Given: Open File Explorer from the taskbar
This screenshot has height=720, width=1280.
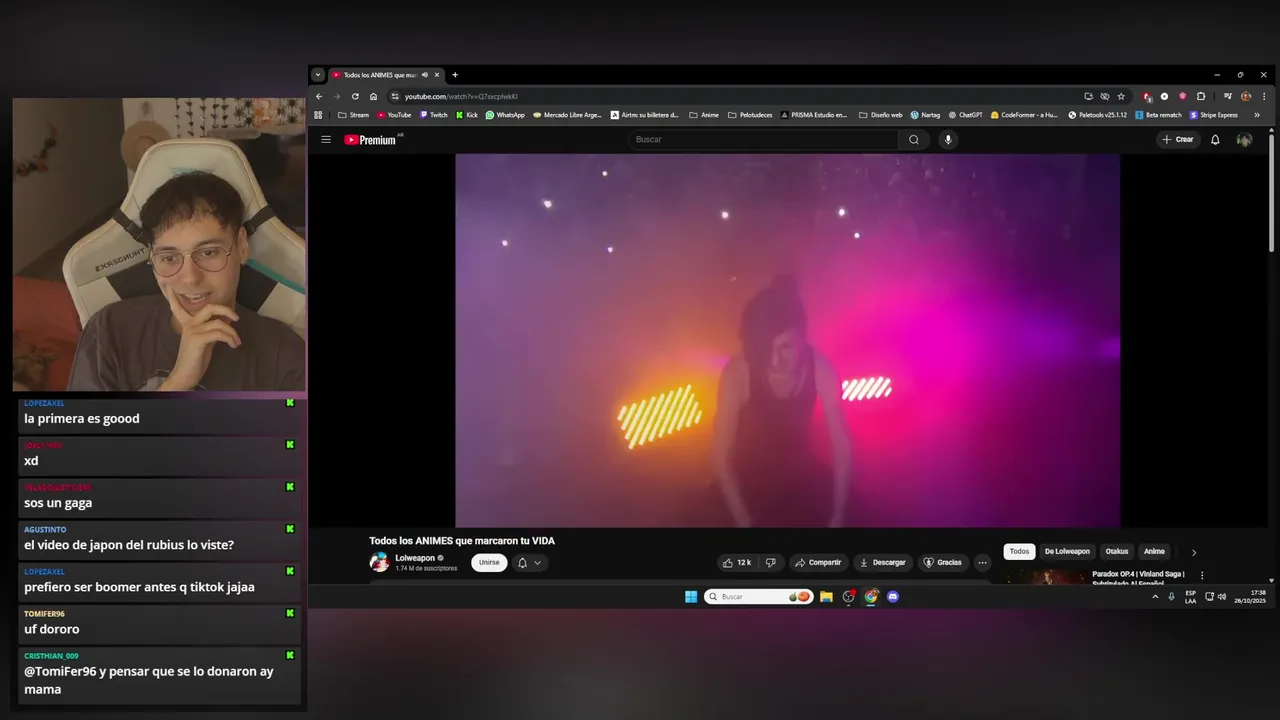Looking at the screenshot, I should [x=826, y=597].
